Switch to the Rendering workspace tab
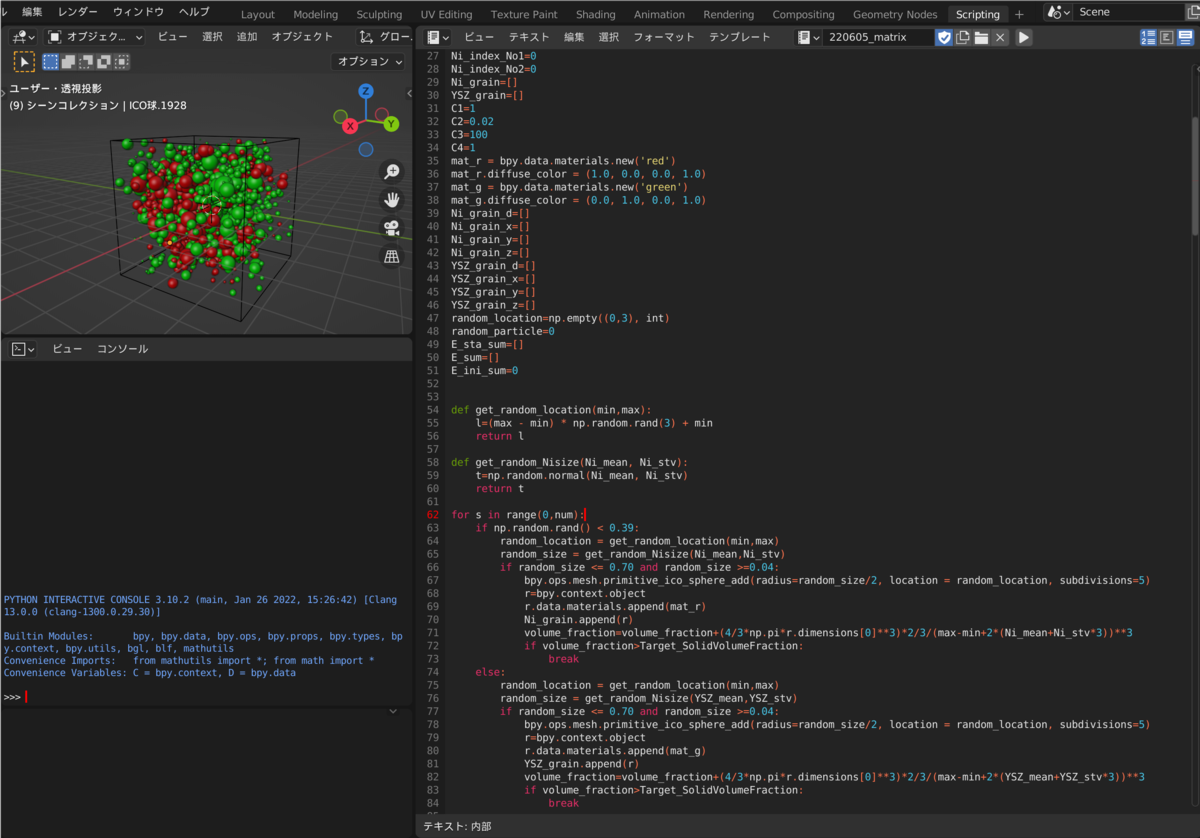The height and width of the screenshot is (838, 1200). (x=729, y=14)
